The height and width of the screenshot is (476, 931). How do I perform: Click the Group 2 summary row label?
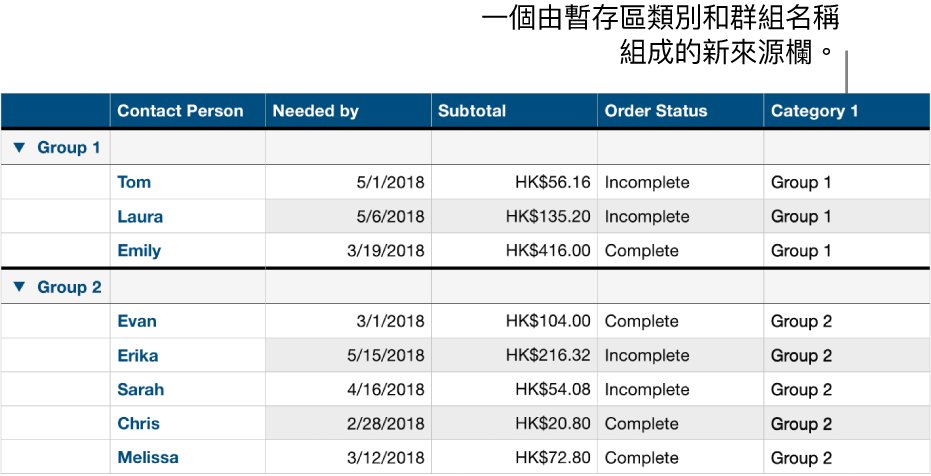69,288
